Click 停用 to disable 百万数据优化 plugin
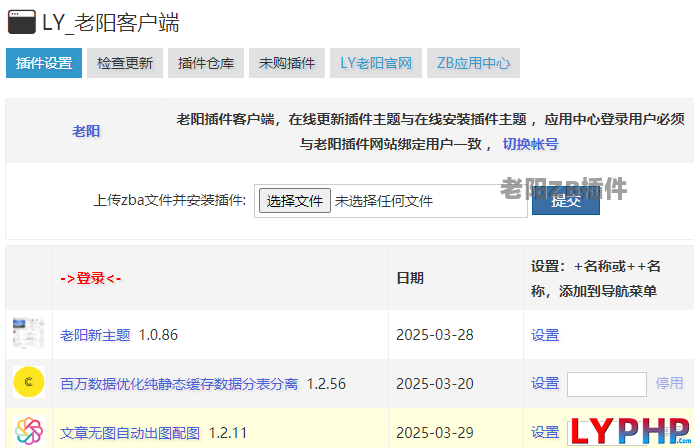694x448 pixels. pyautogui.click(x=669, y=383)
